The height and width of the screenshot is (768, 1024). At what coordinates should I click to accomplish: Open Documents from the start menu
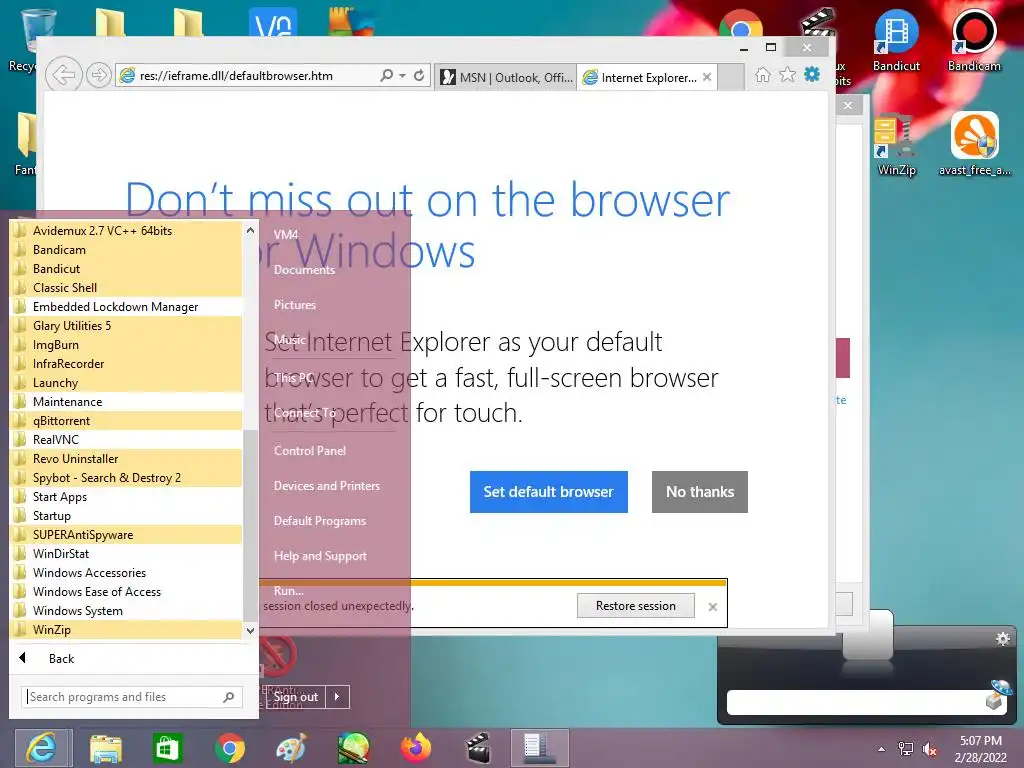tap(304, 270)
